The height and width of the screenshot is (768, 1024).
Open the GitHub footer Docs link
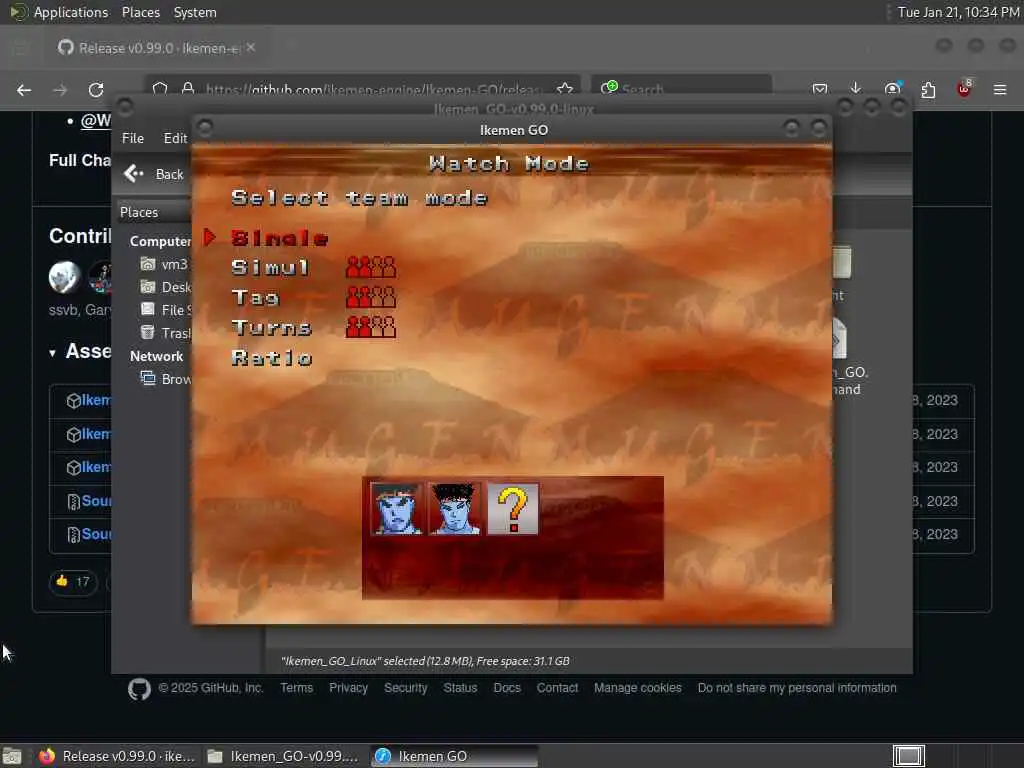(507, 688)
